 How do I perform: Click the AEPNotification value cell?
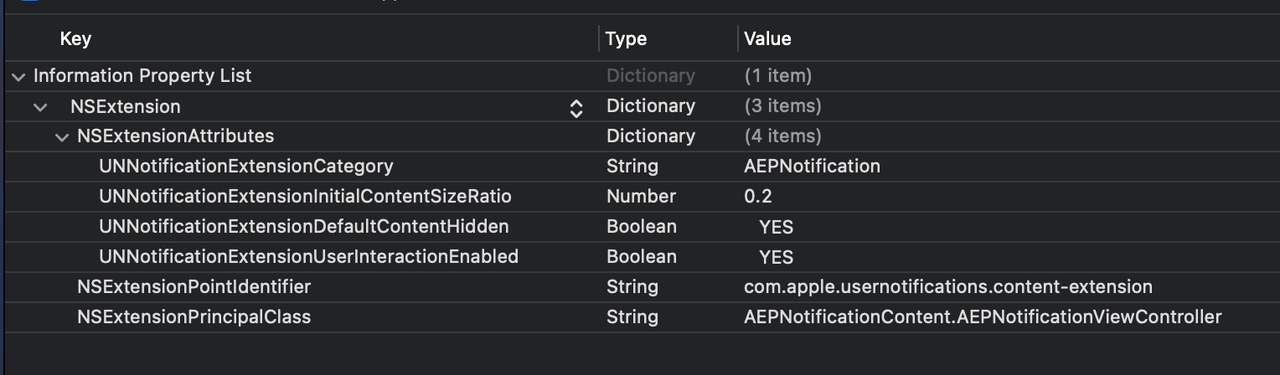[x=812, y=166]
